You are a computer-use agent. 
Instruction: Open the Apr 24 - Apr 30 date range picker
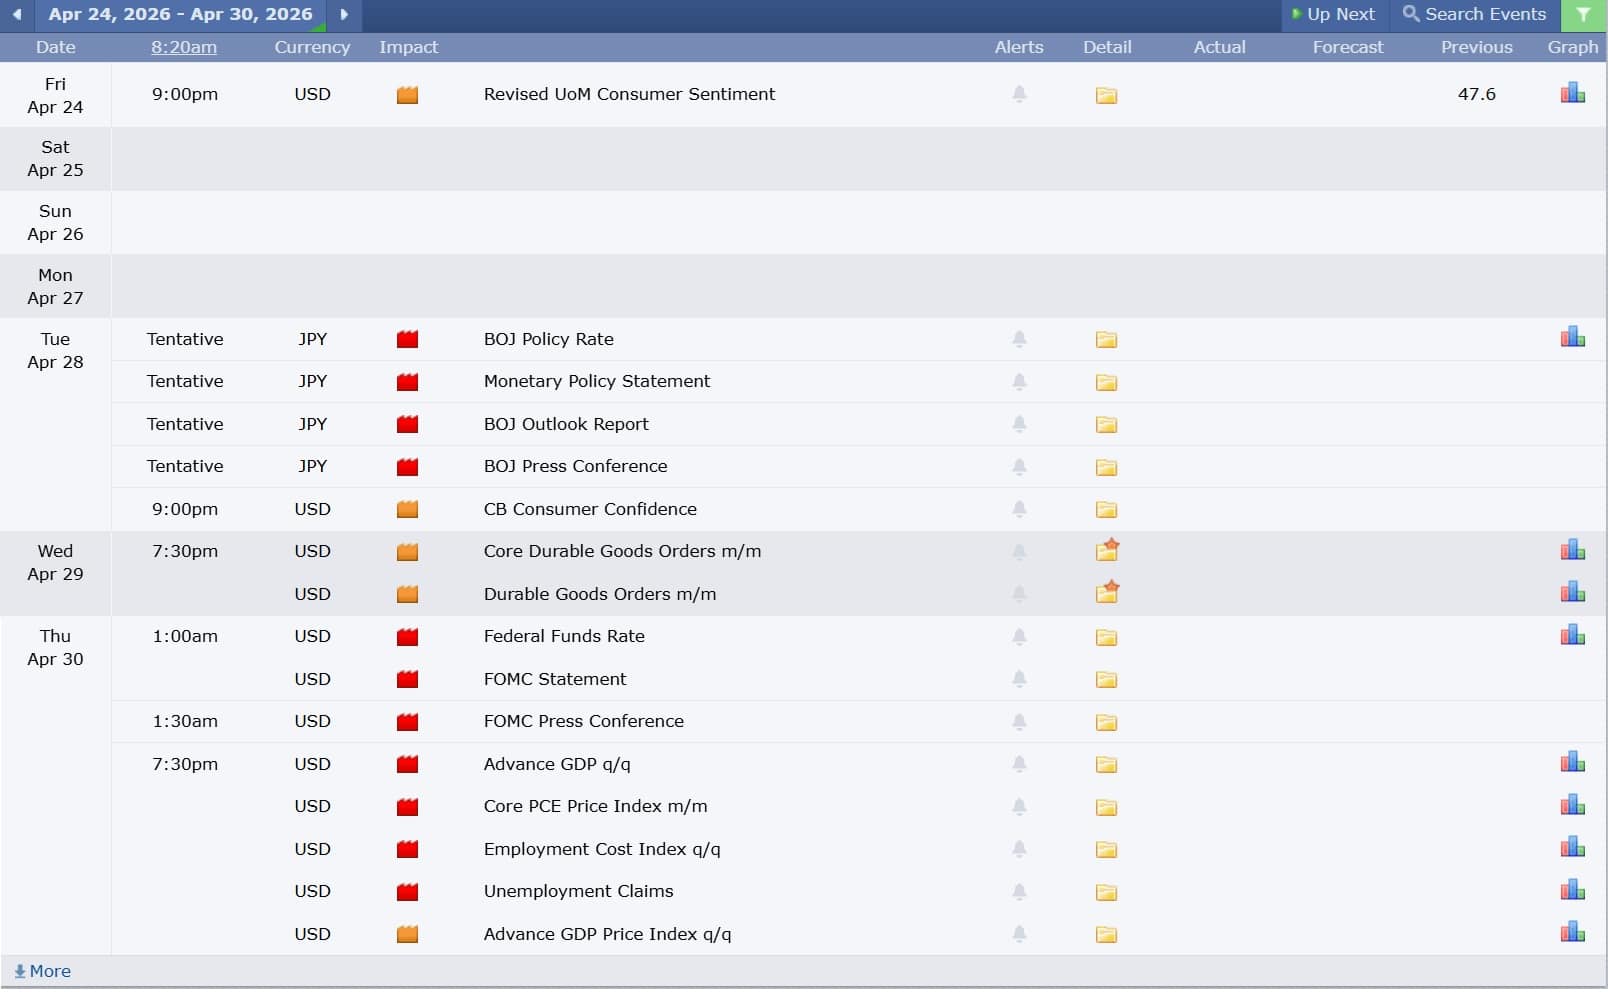(180, 15)
